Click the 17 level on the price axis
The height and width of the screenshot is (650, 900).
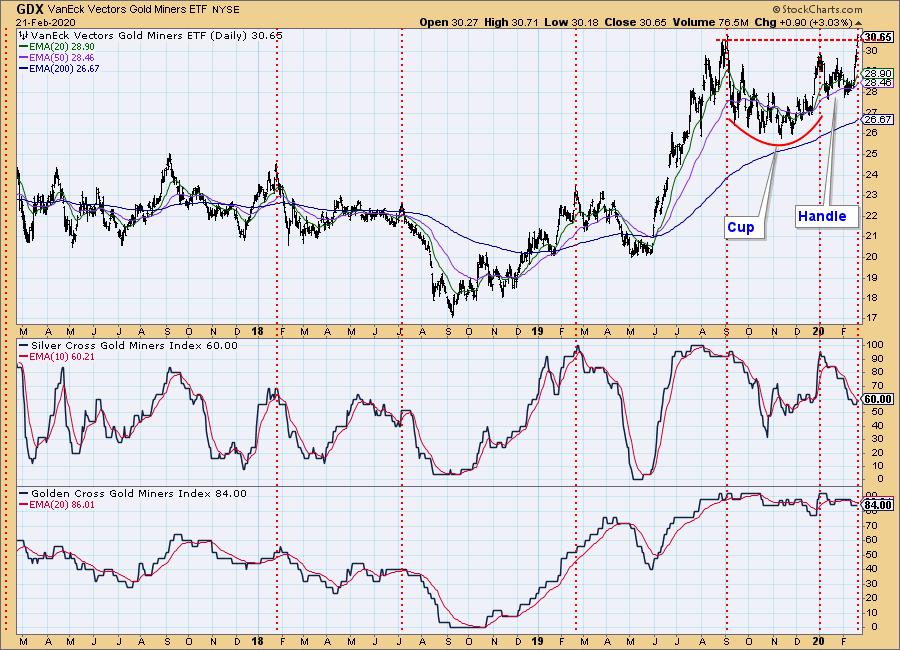871,318
